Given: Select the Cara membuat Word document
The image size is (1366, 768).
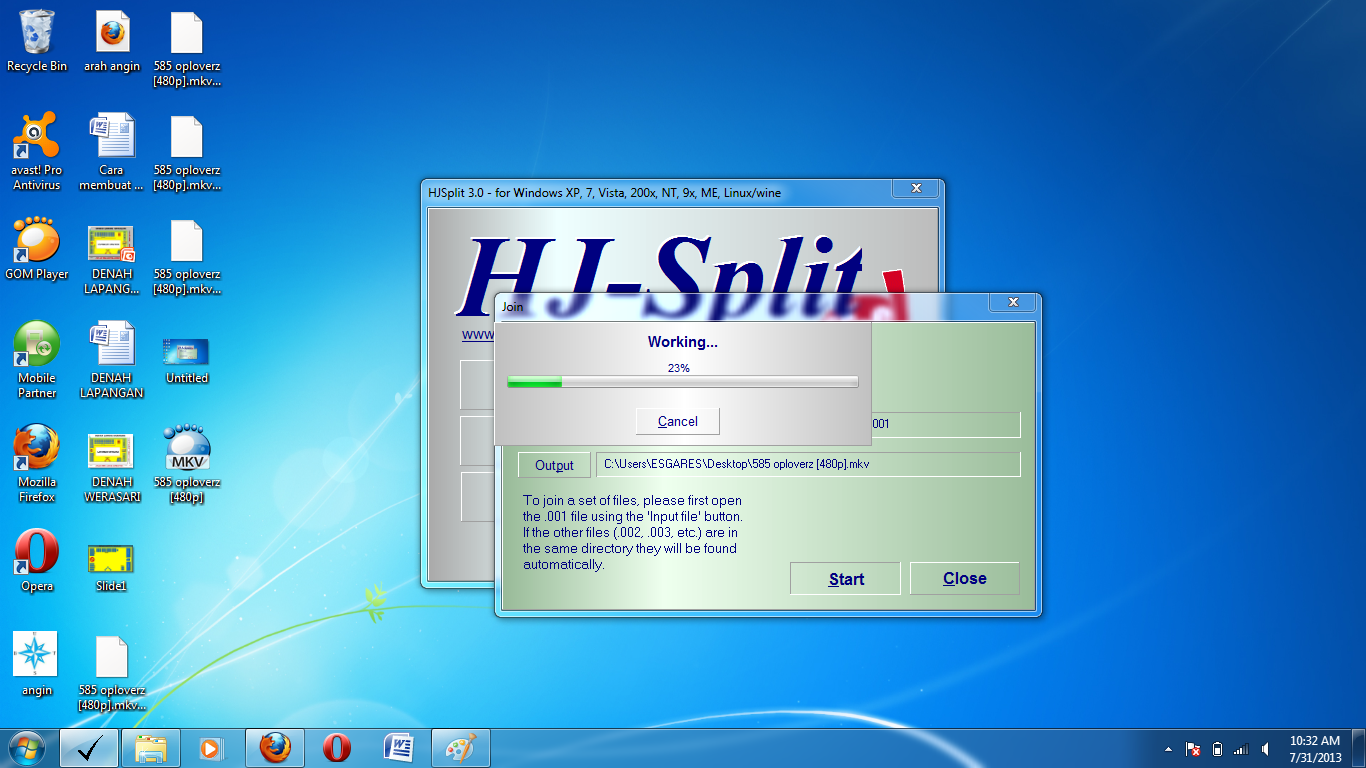Looking at the screenshot, I should coord(112,151).
